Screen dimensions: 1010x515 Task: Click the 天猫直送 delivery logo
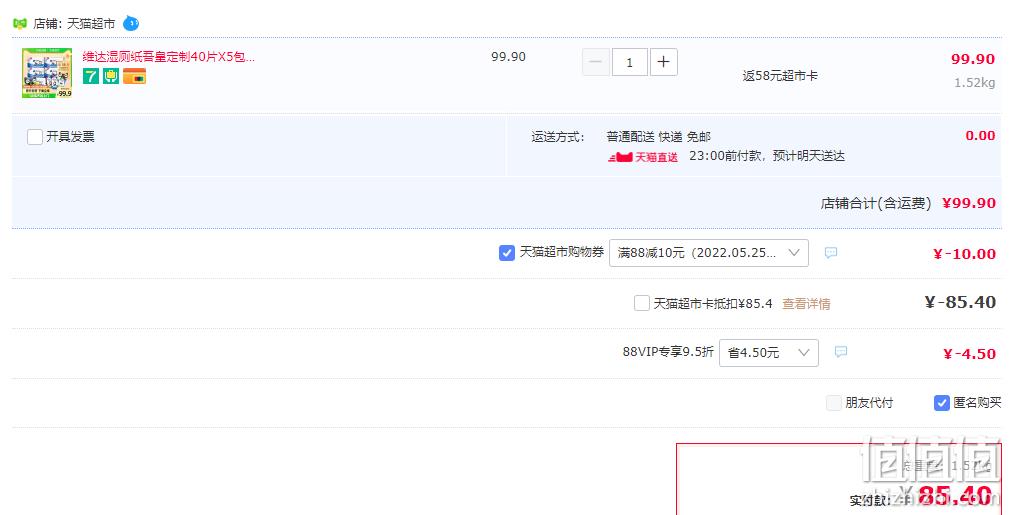[643, 156]
